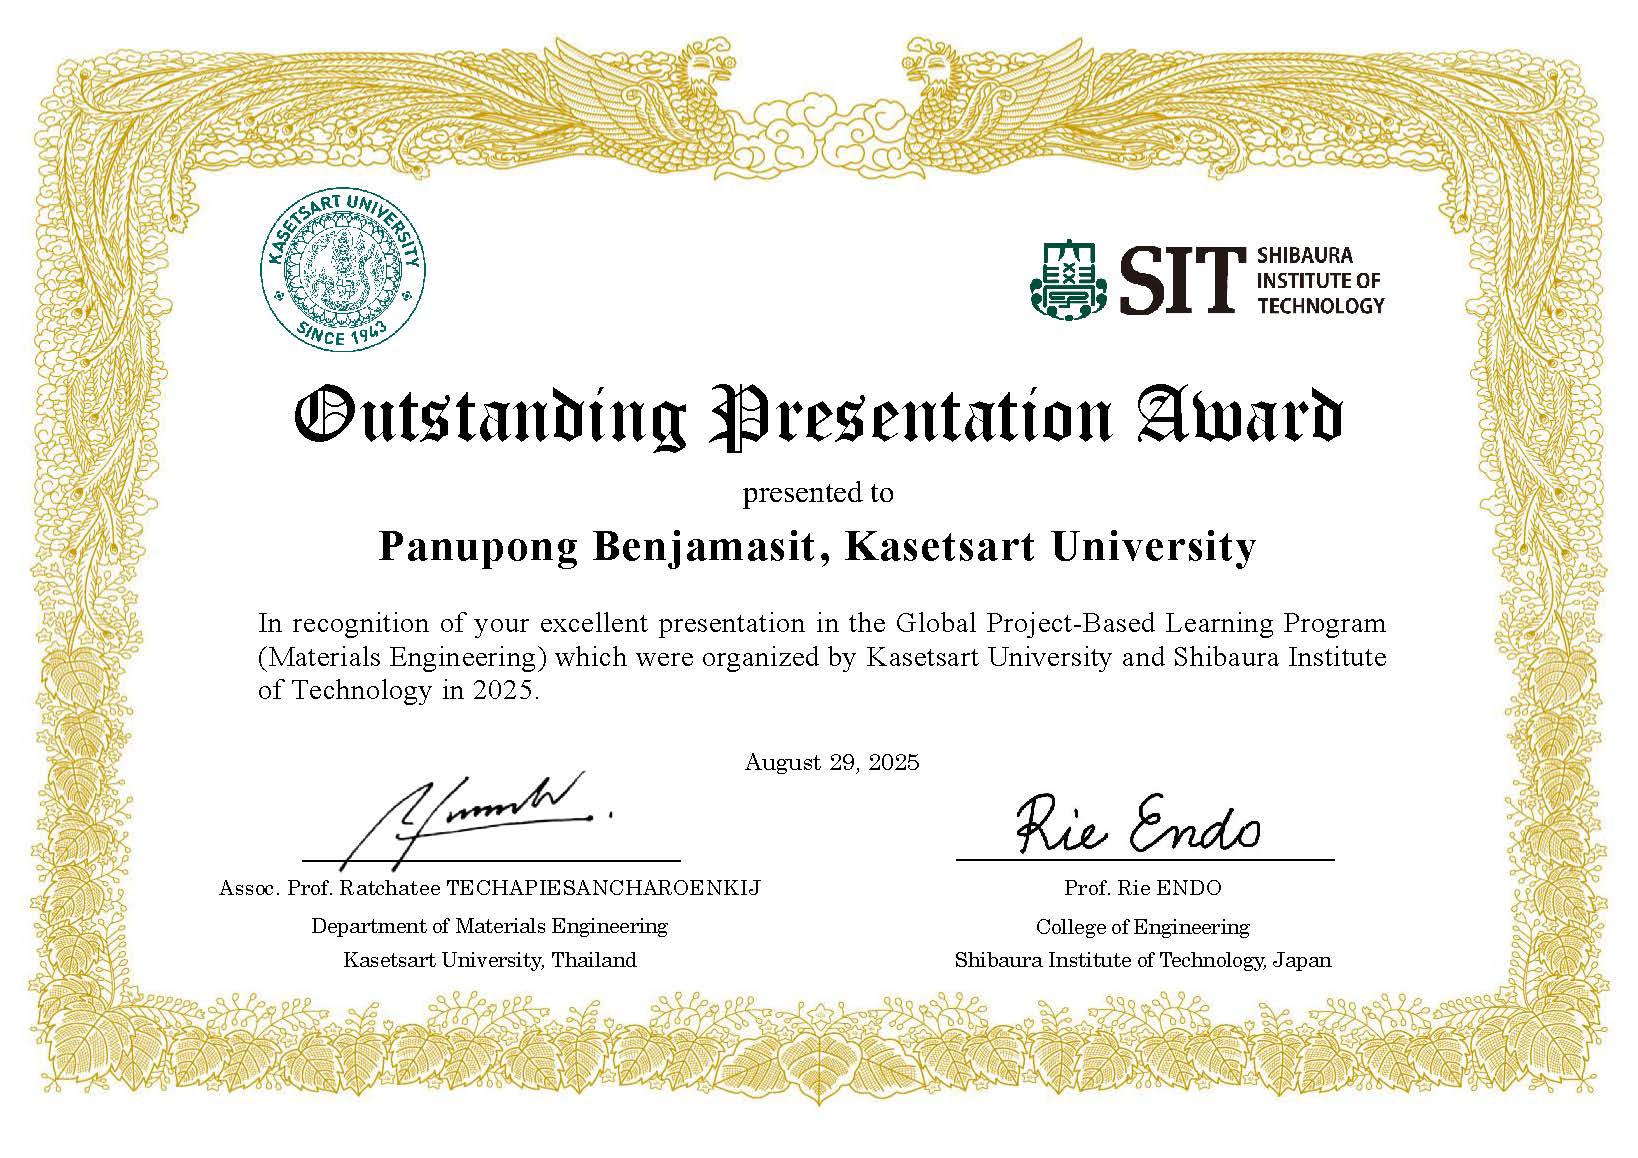Click the Department of Materials Engineering line
1638x1158 pixels.
(x=489, y=926)
